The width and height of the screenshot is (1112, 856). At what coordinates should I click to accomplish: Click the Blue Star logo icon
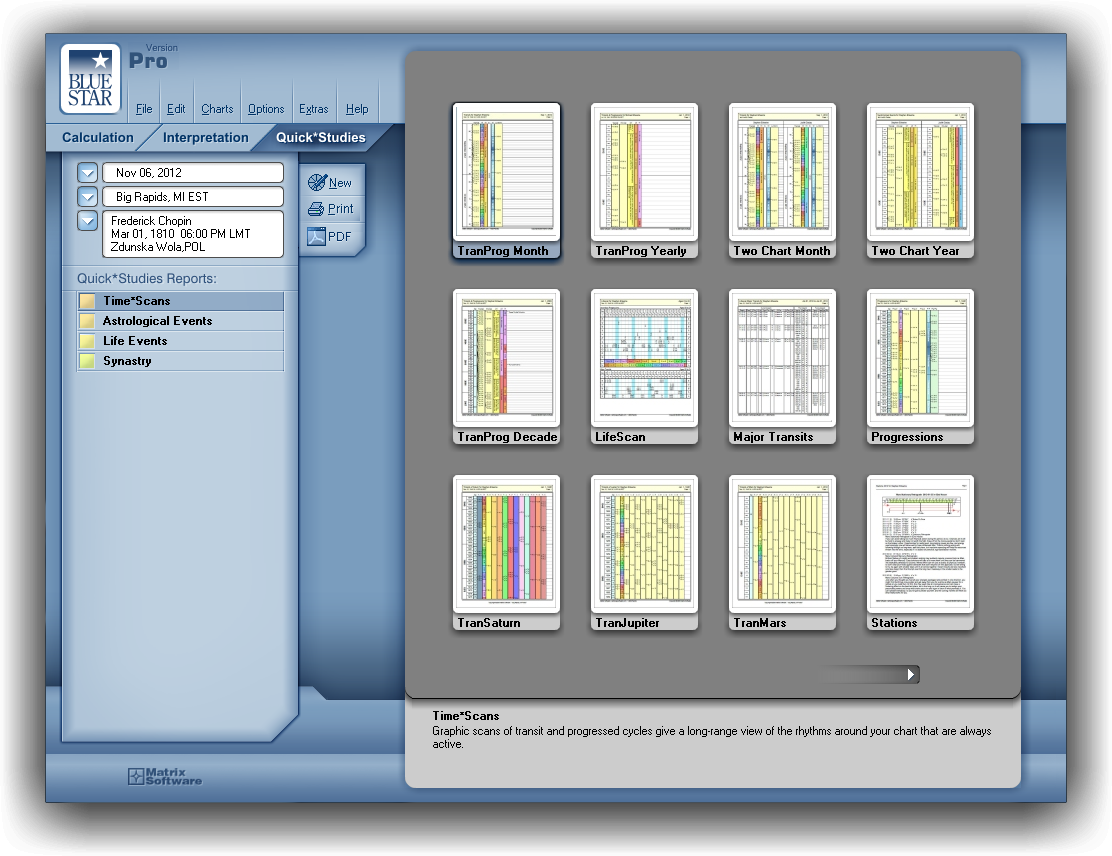[x=90, y=79]
